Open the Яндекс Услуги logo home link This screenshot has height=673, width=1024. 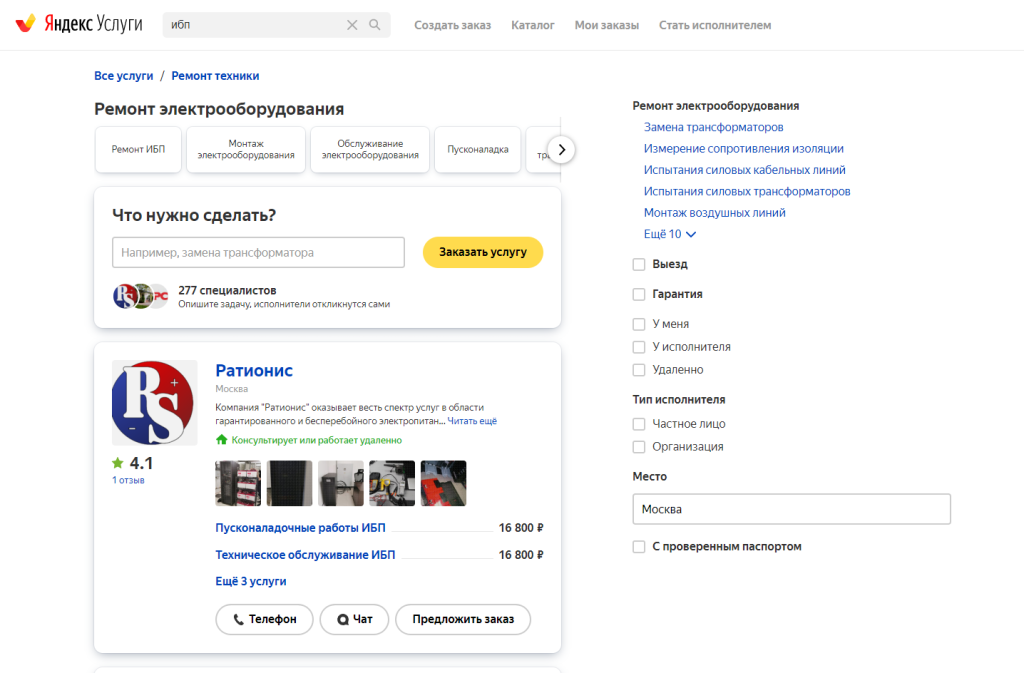tap(79, 24)
